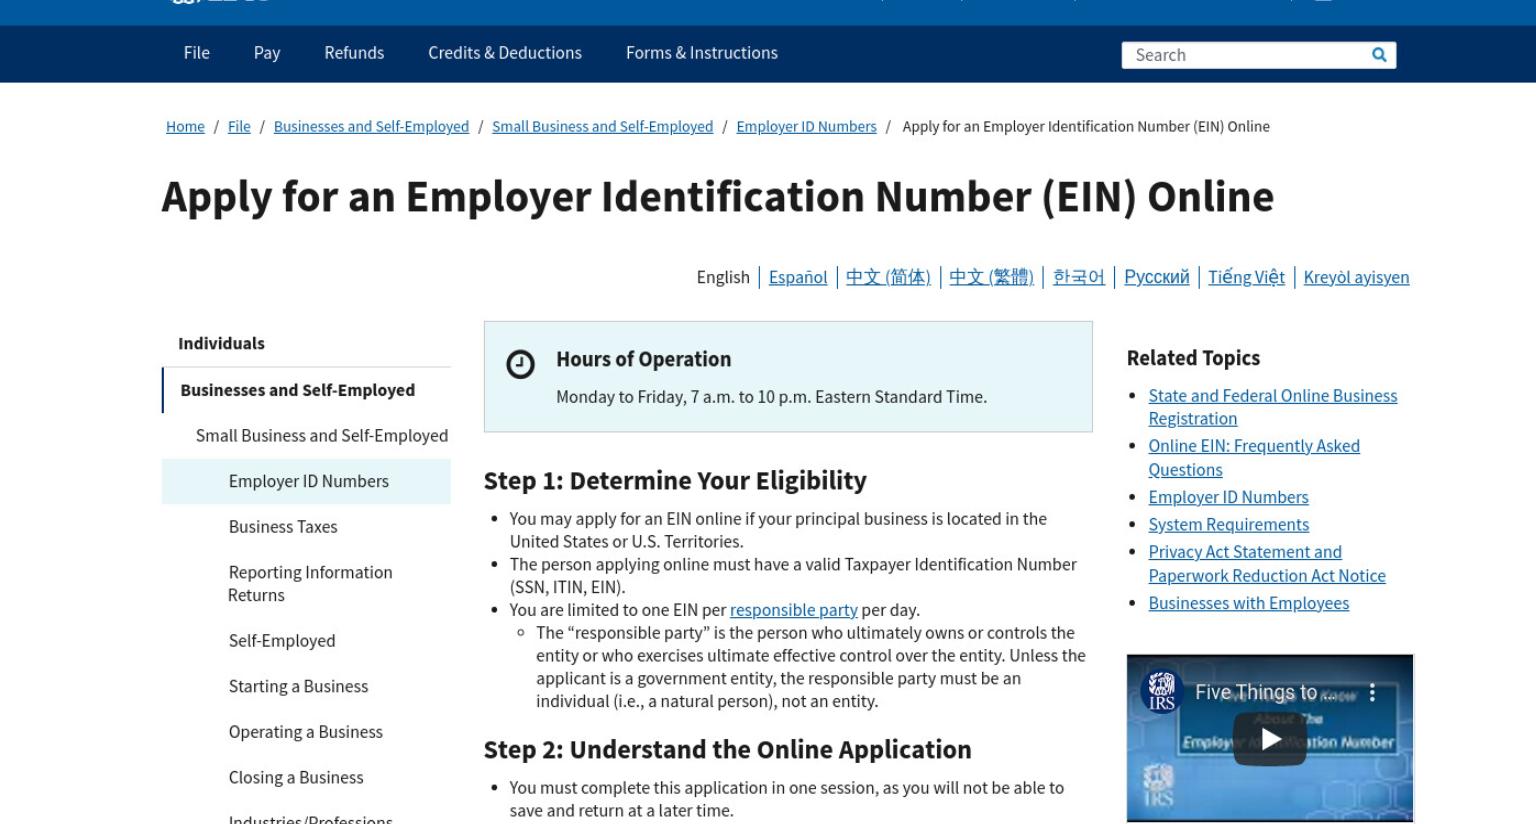
Task: Open Business Taxes in sidebar
Action: click(x=283, y=527)
